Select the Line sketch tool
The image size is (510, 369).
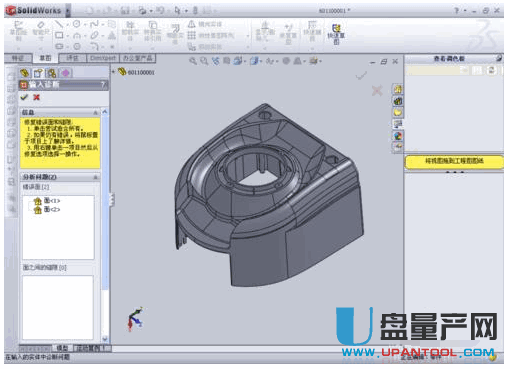(59, 24)
